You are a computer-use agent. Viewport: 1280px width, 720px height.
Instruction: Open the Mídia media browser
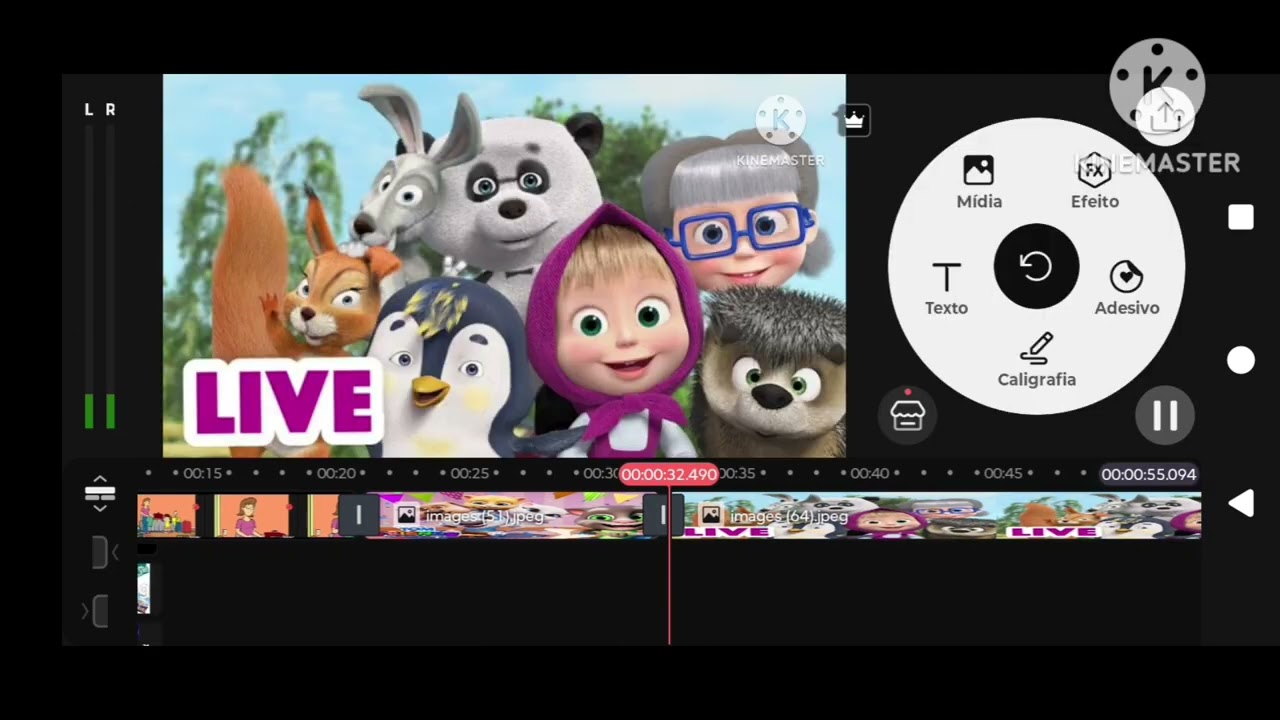click(x=978, y=183)
